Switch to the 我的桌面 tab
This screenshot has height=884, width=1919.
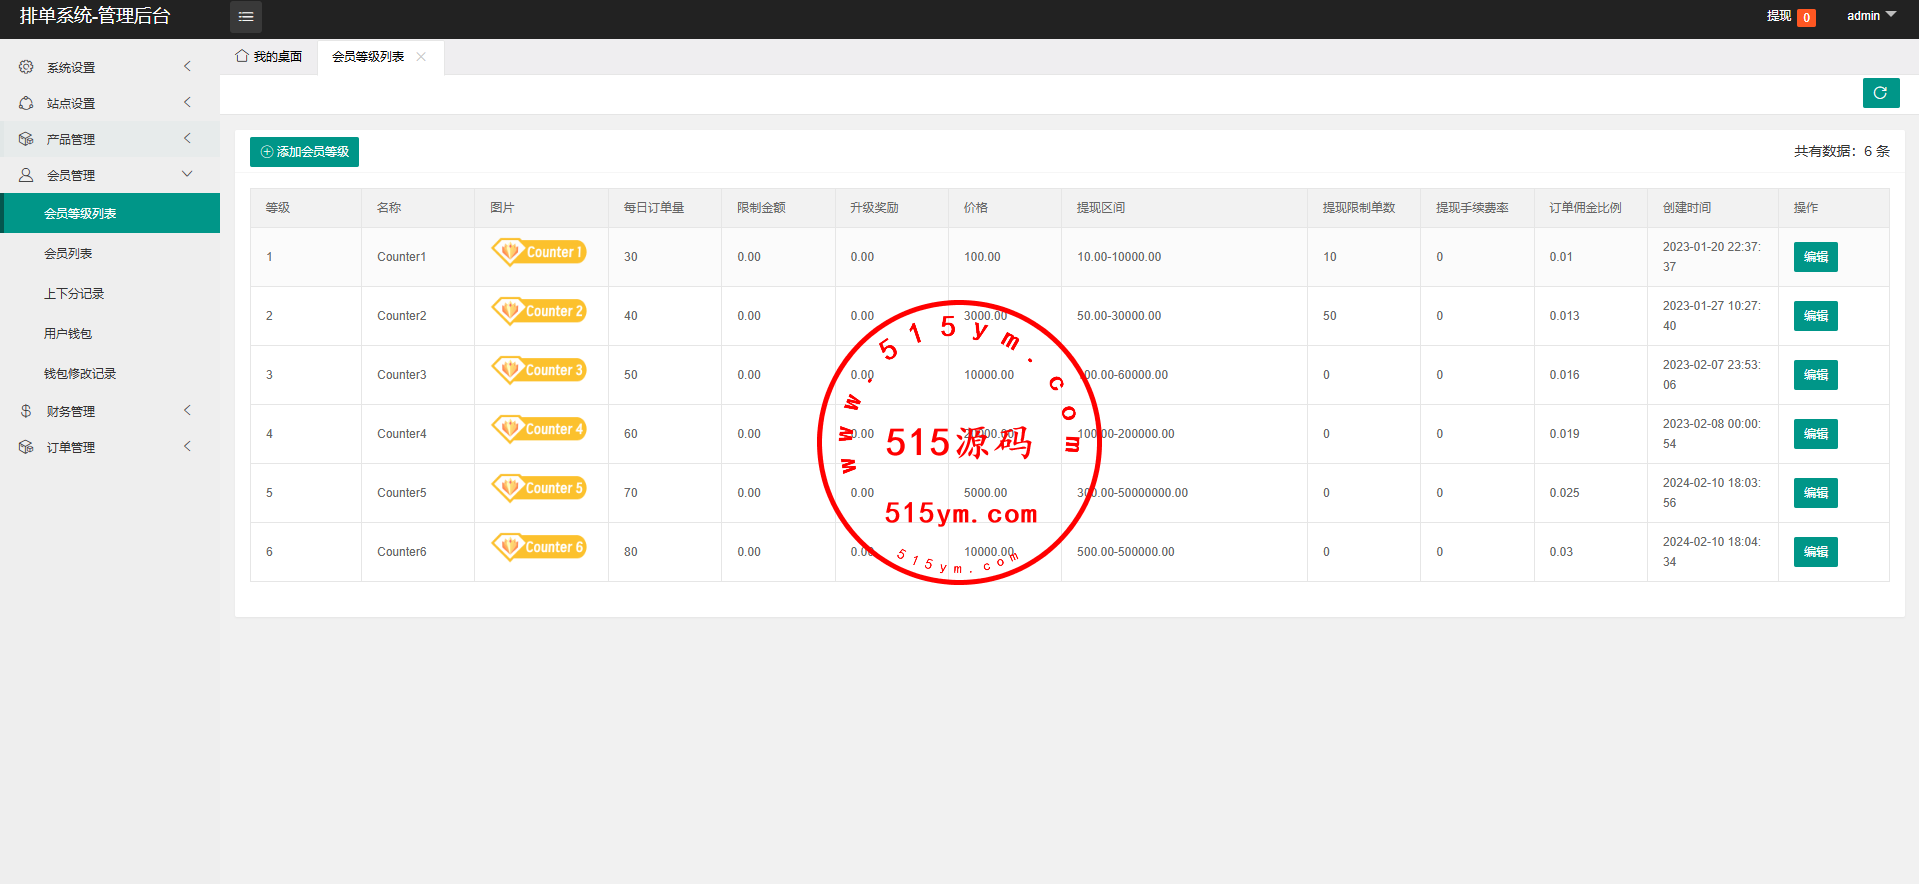point(269,57)
